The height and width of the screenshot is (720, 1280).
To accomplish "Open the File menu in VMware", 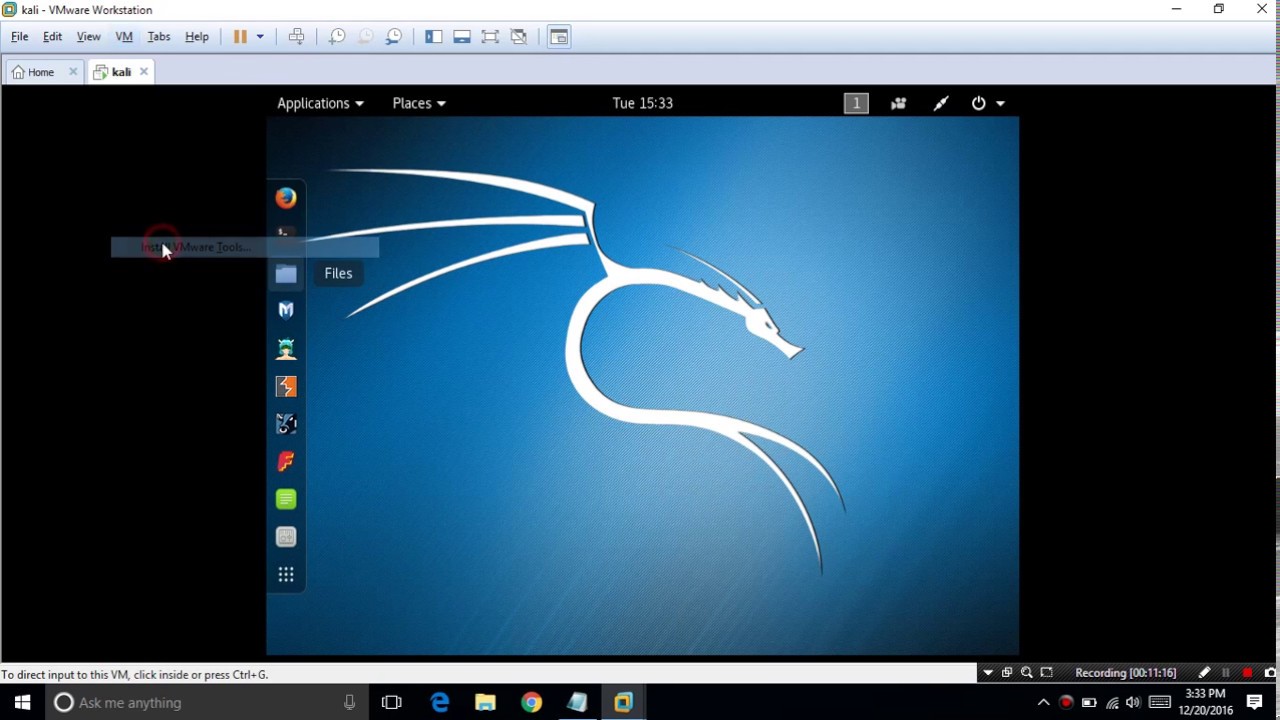I will (19, 37).
